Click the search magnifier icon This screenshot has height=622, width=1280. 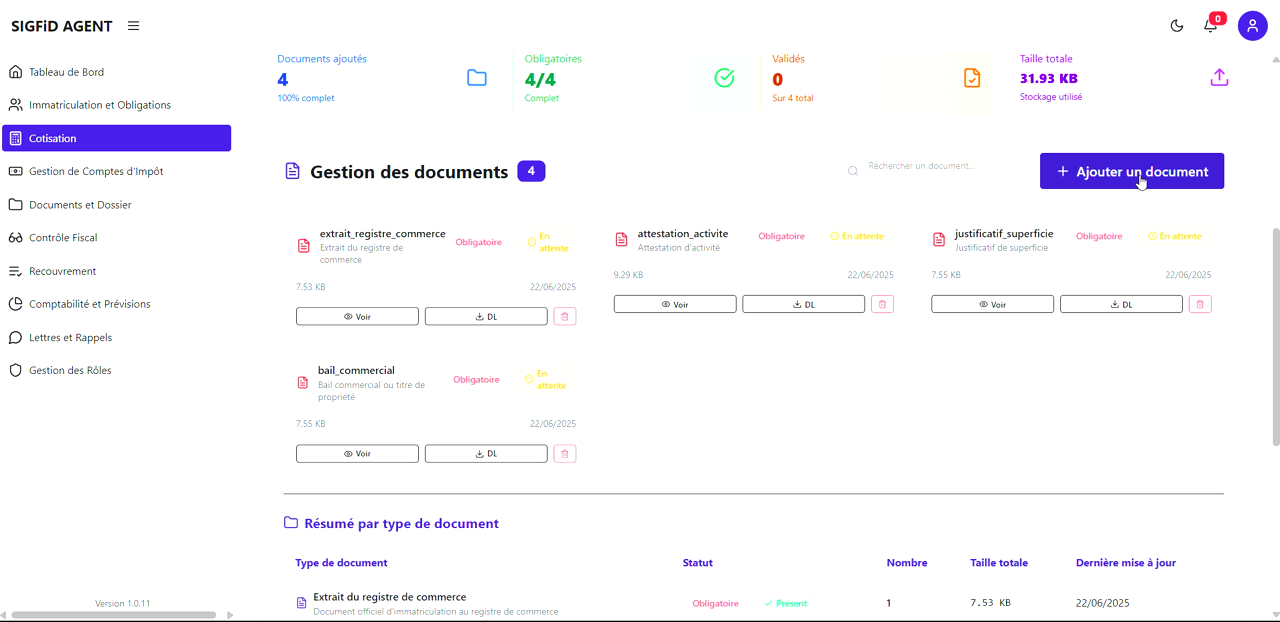tap(853, 170)
